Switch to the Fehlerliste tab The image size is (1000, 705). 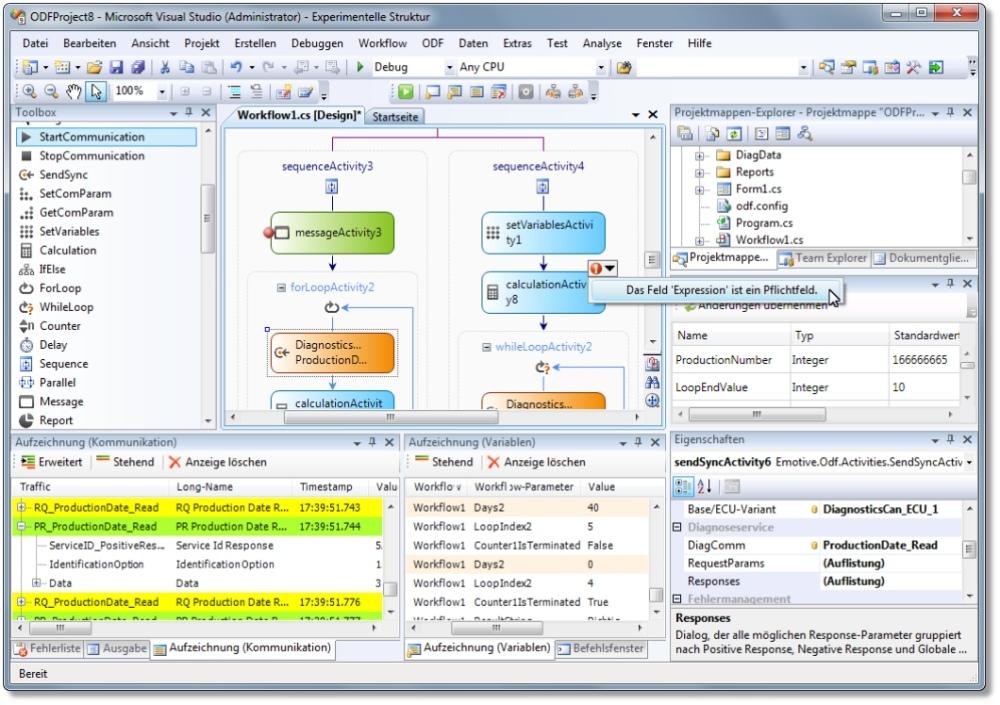pos(48,649)
